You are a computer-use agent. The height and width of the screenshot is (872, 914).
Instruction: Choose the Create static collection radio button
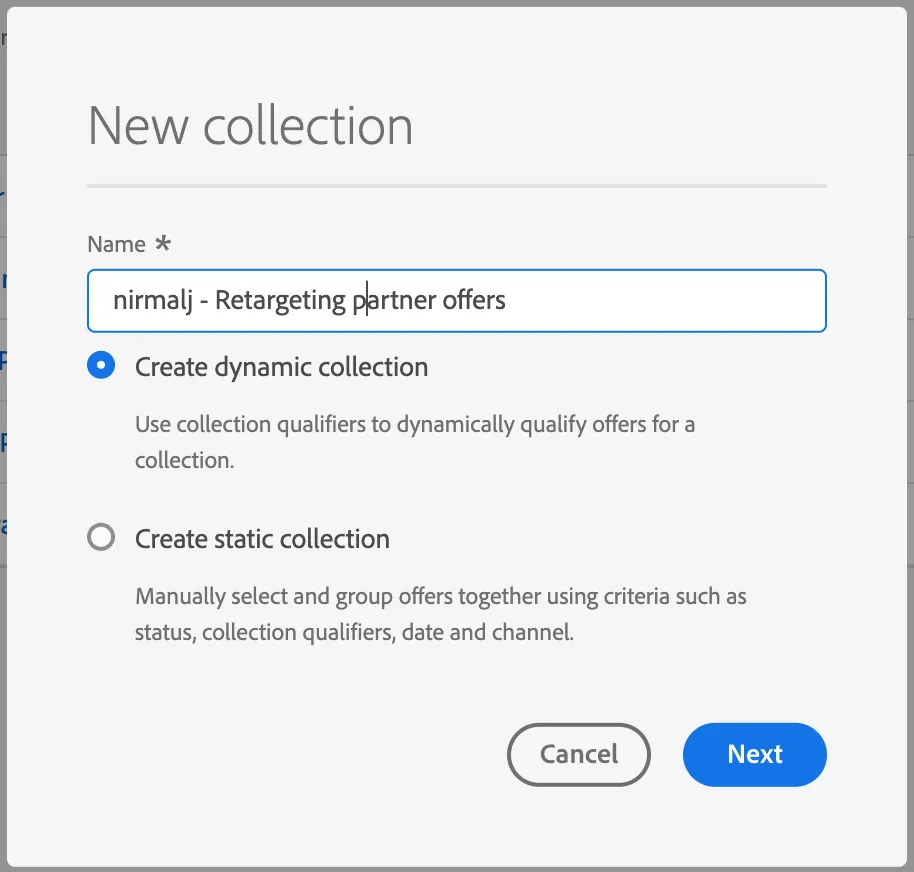101,537
